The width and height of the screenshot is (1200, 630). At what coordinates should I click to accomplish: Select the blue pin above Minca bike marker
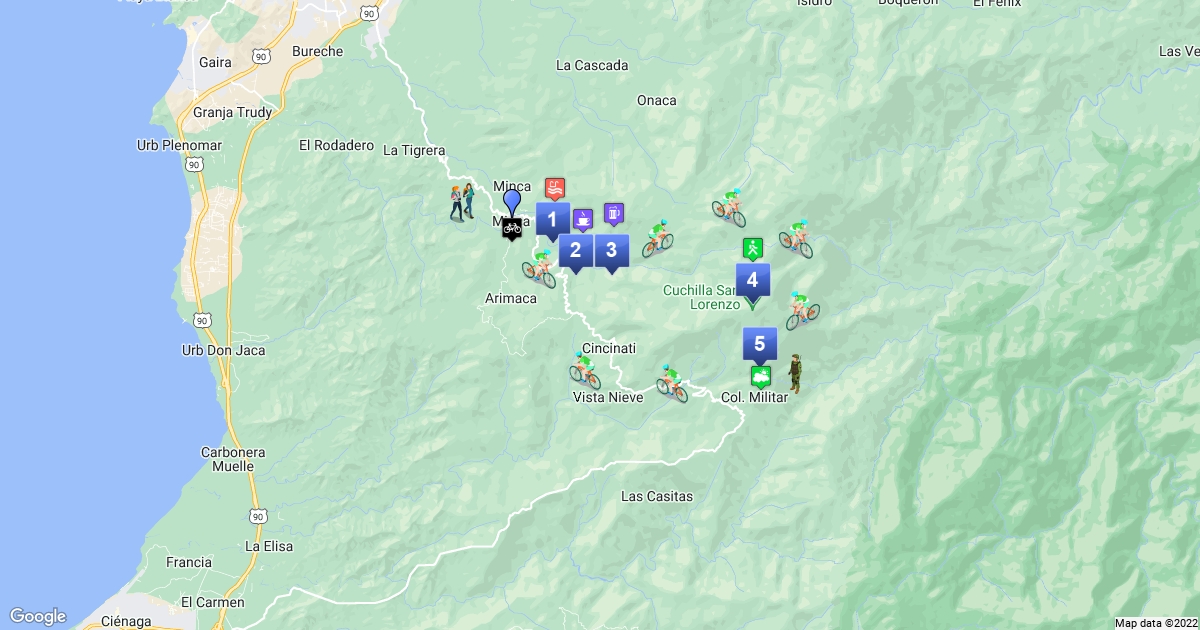pyautogui.click(x=512, y=202)
